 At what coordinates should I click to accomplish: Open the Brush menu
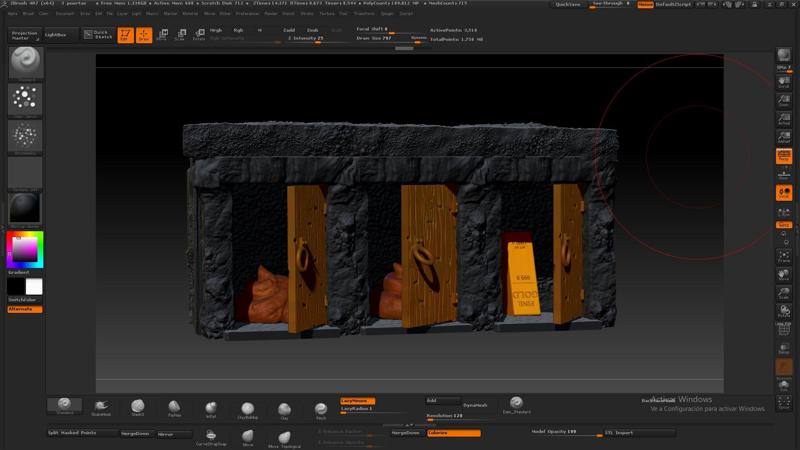[x=27, y=14]
